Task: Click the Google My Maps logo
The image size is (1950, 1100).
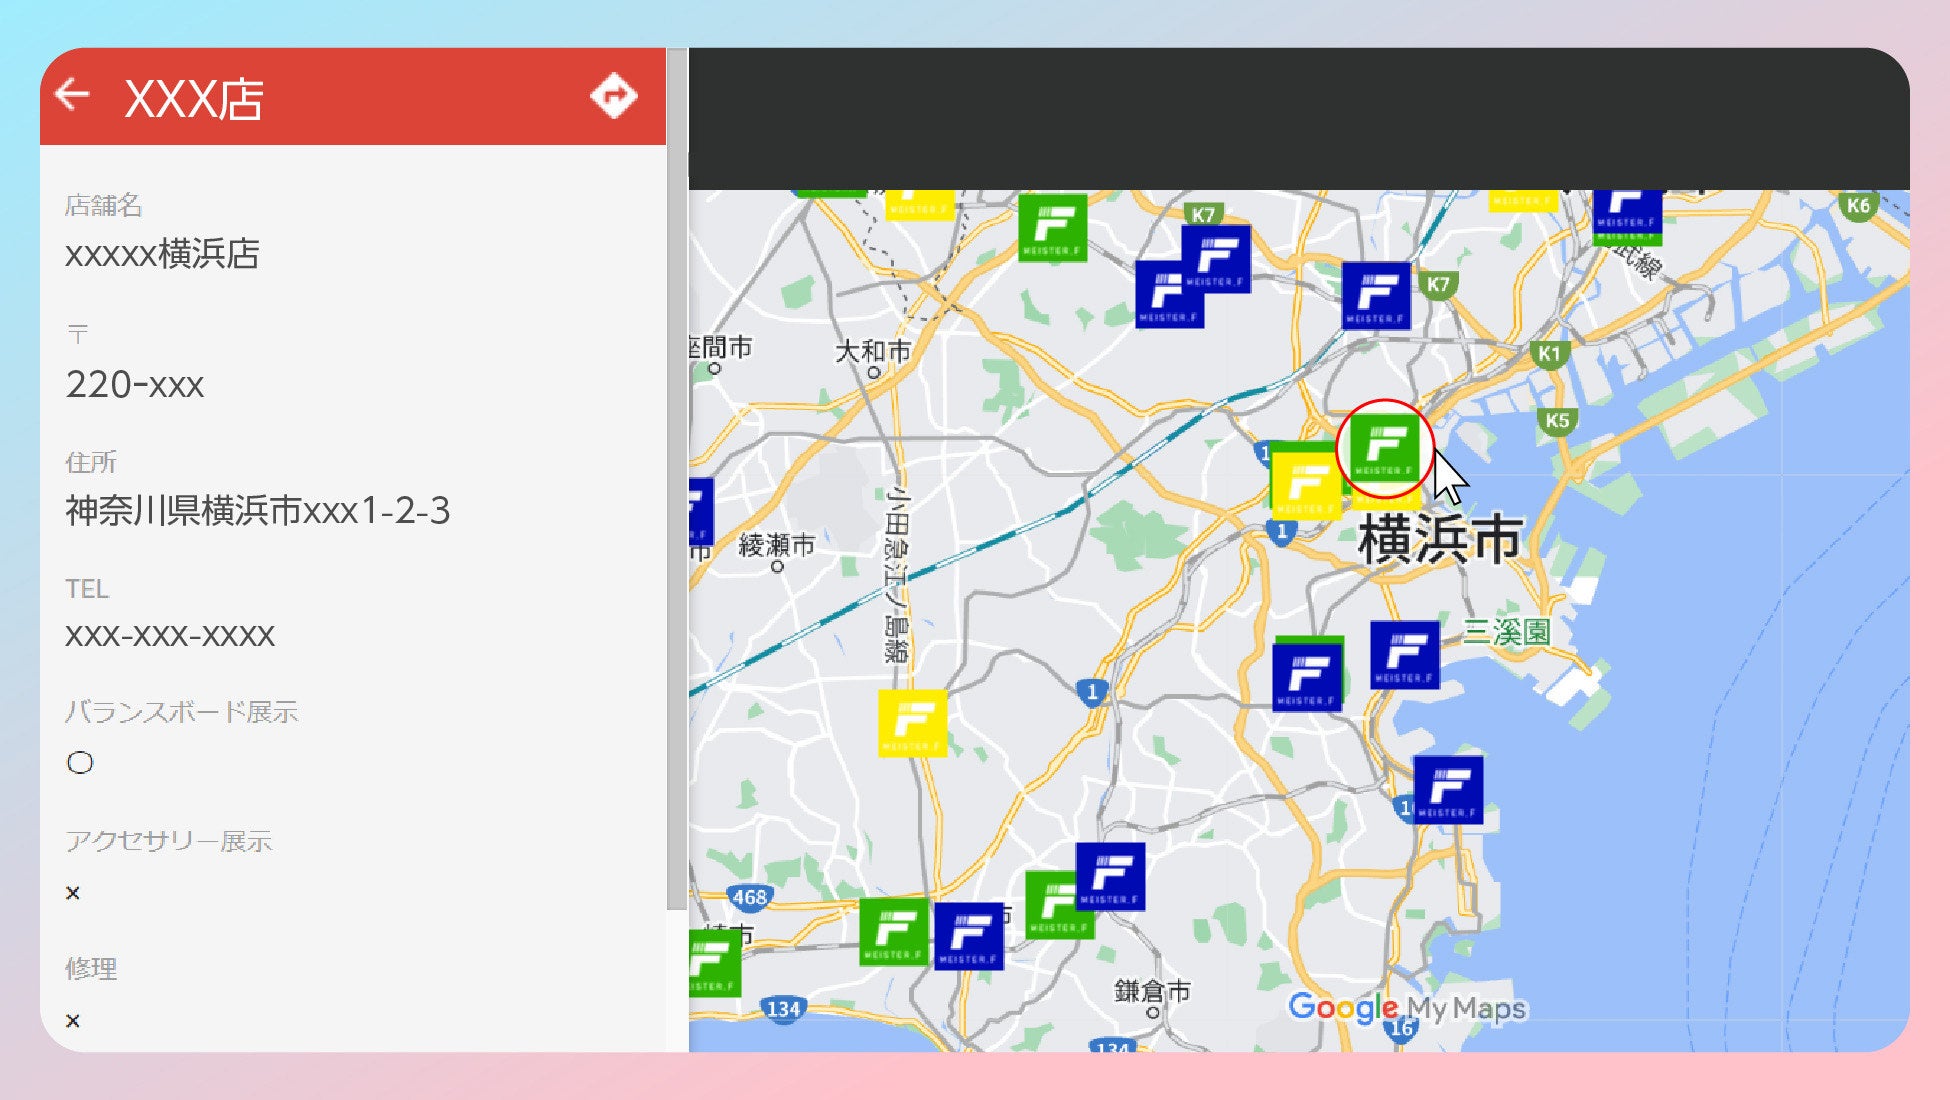Action: point(1406,1007)
